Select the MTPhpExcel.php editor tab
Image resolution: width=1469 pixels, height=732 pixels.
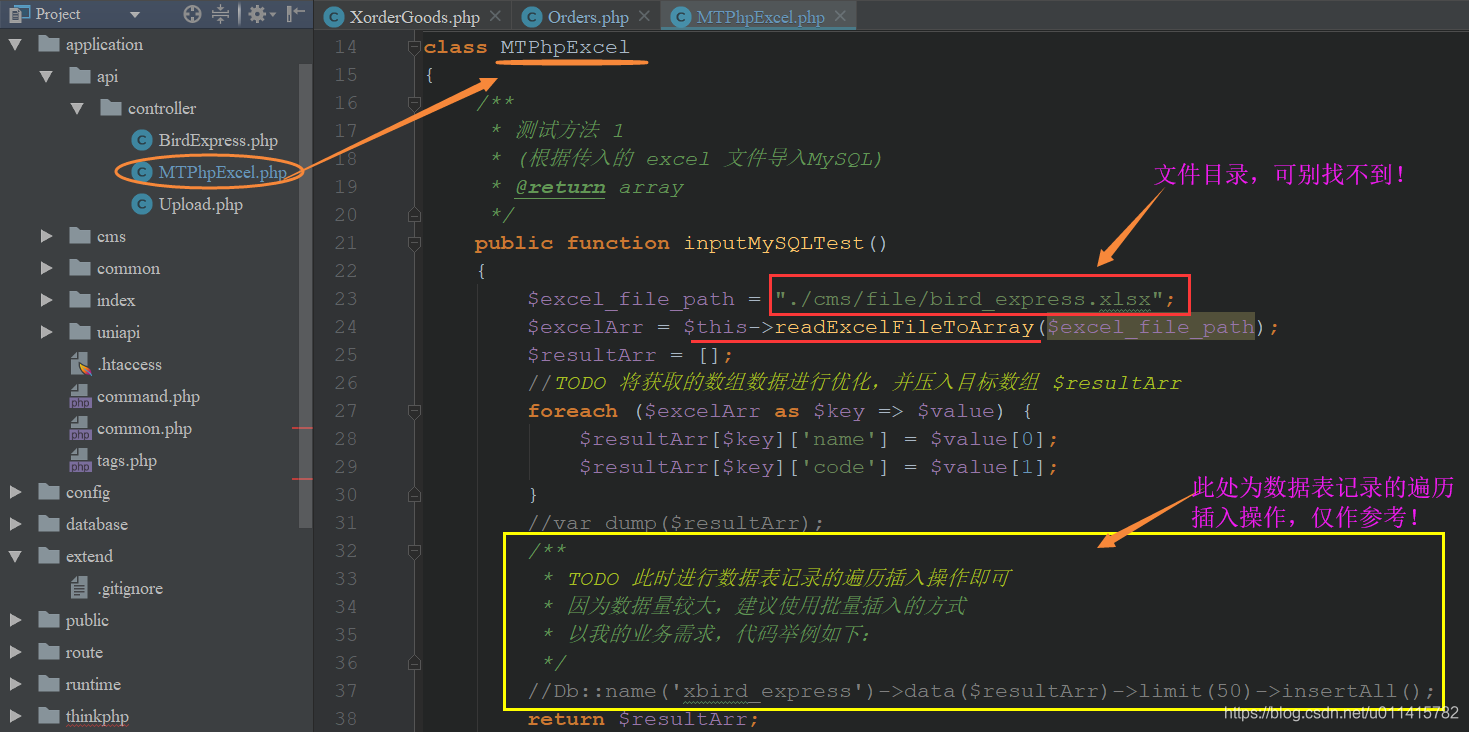coord(760,17)
